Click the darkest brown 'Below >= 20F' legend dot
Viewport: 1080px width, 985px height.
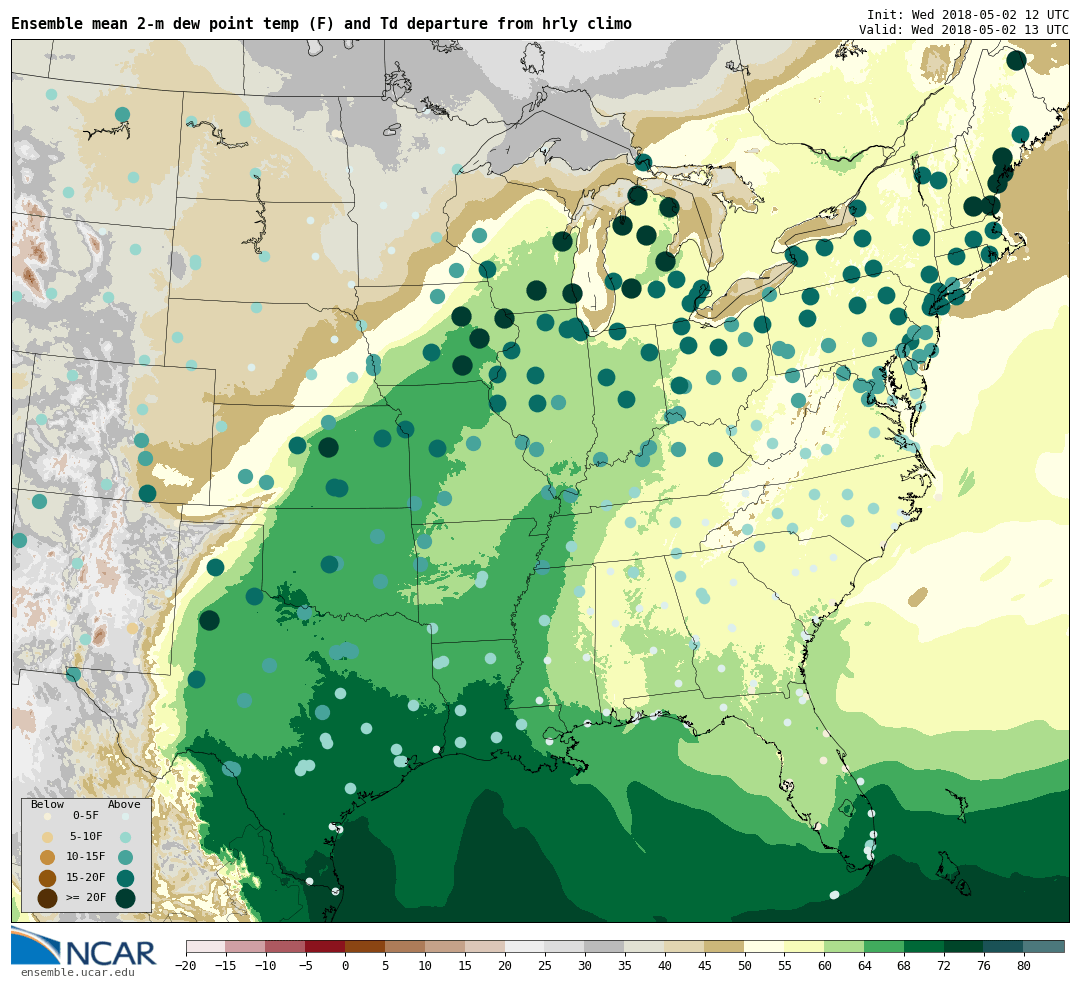pos(48,898)
